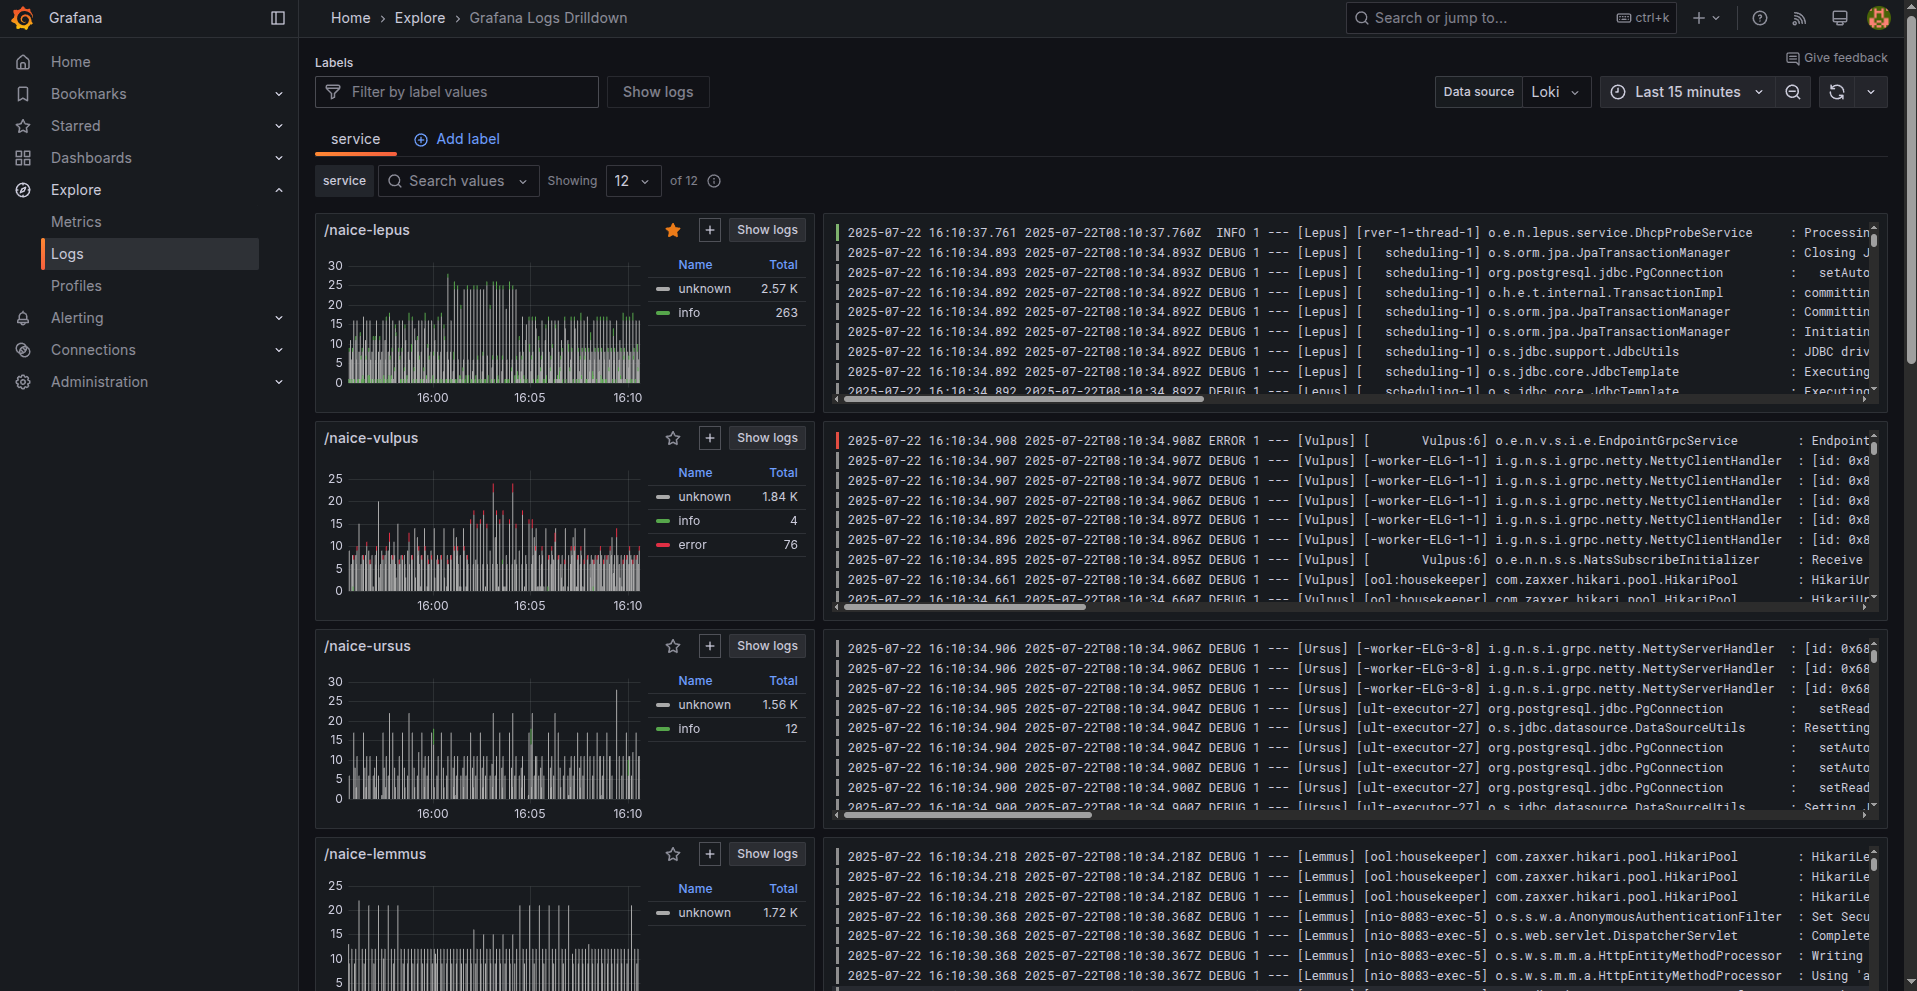
Task: Favorite the /naice-vulpus service star
Action: [673, 438]
